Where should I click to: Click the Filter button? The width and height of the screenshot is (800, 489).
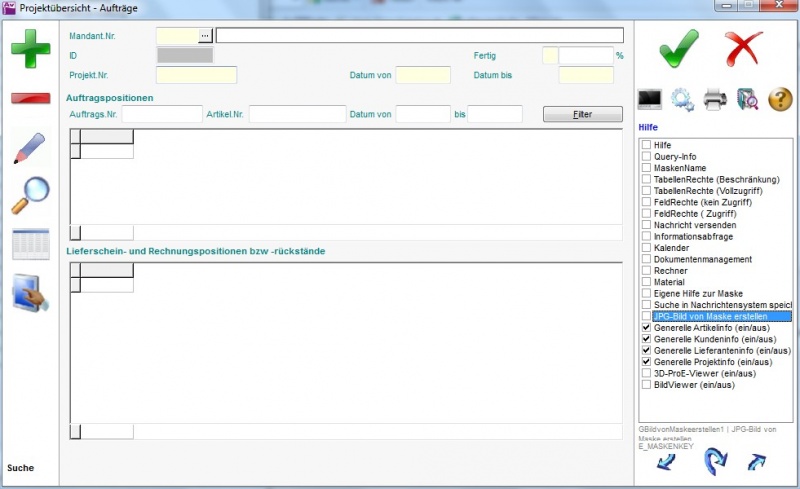click(582, 115)
